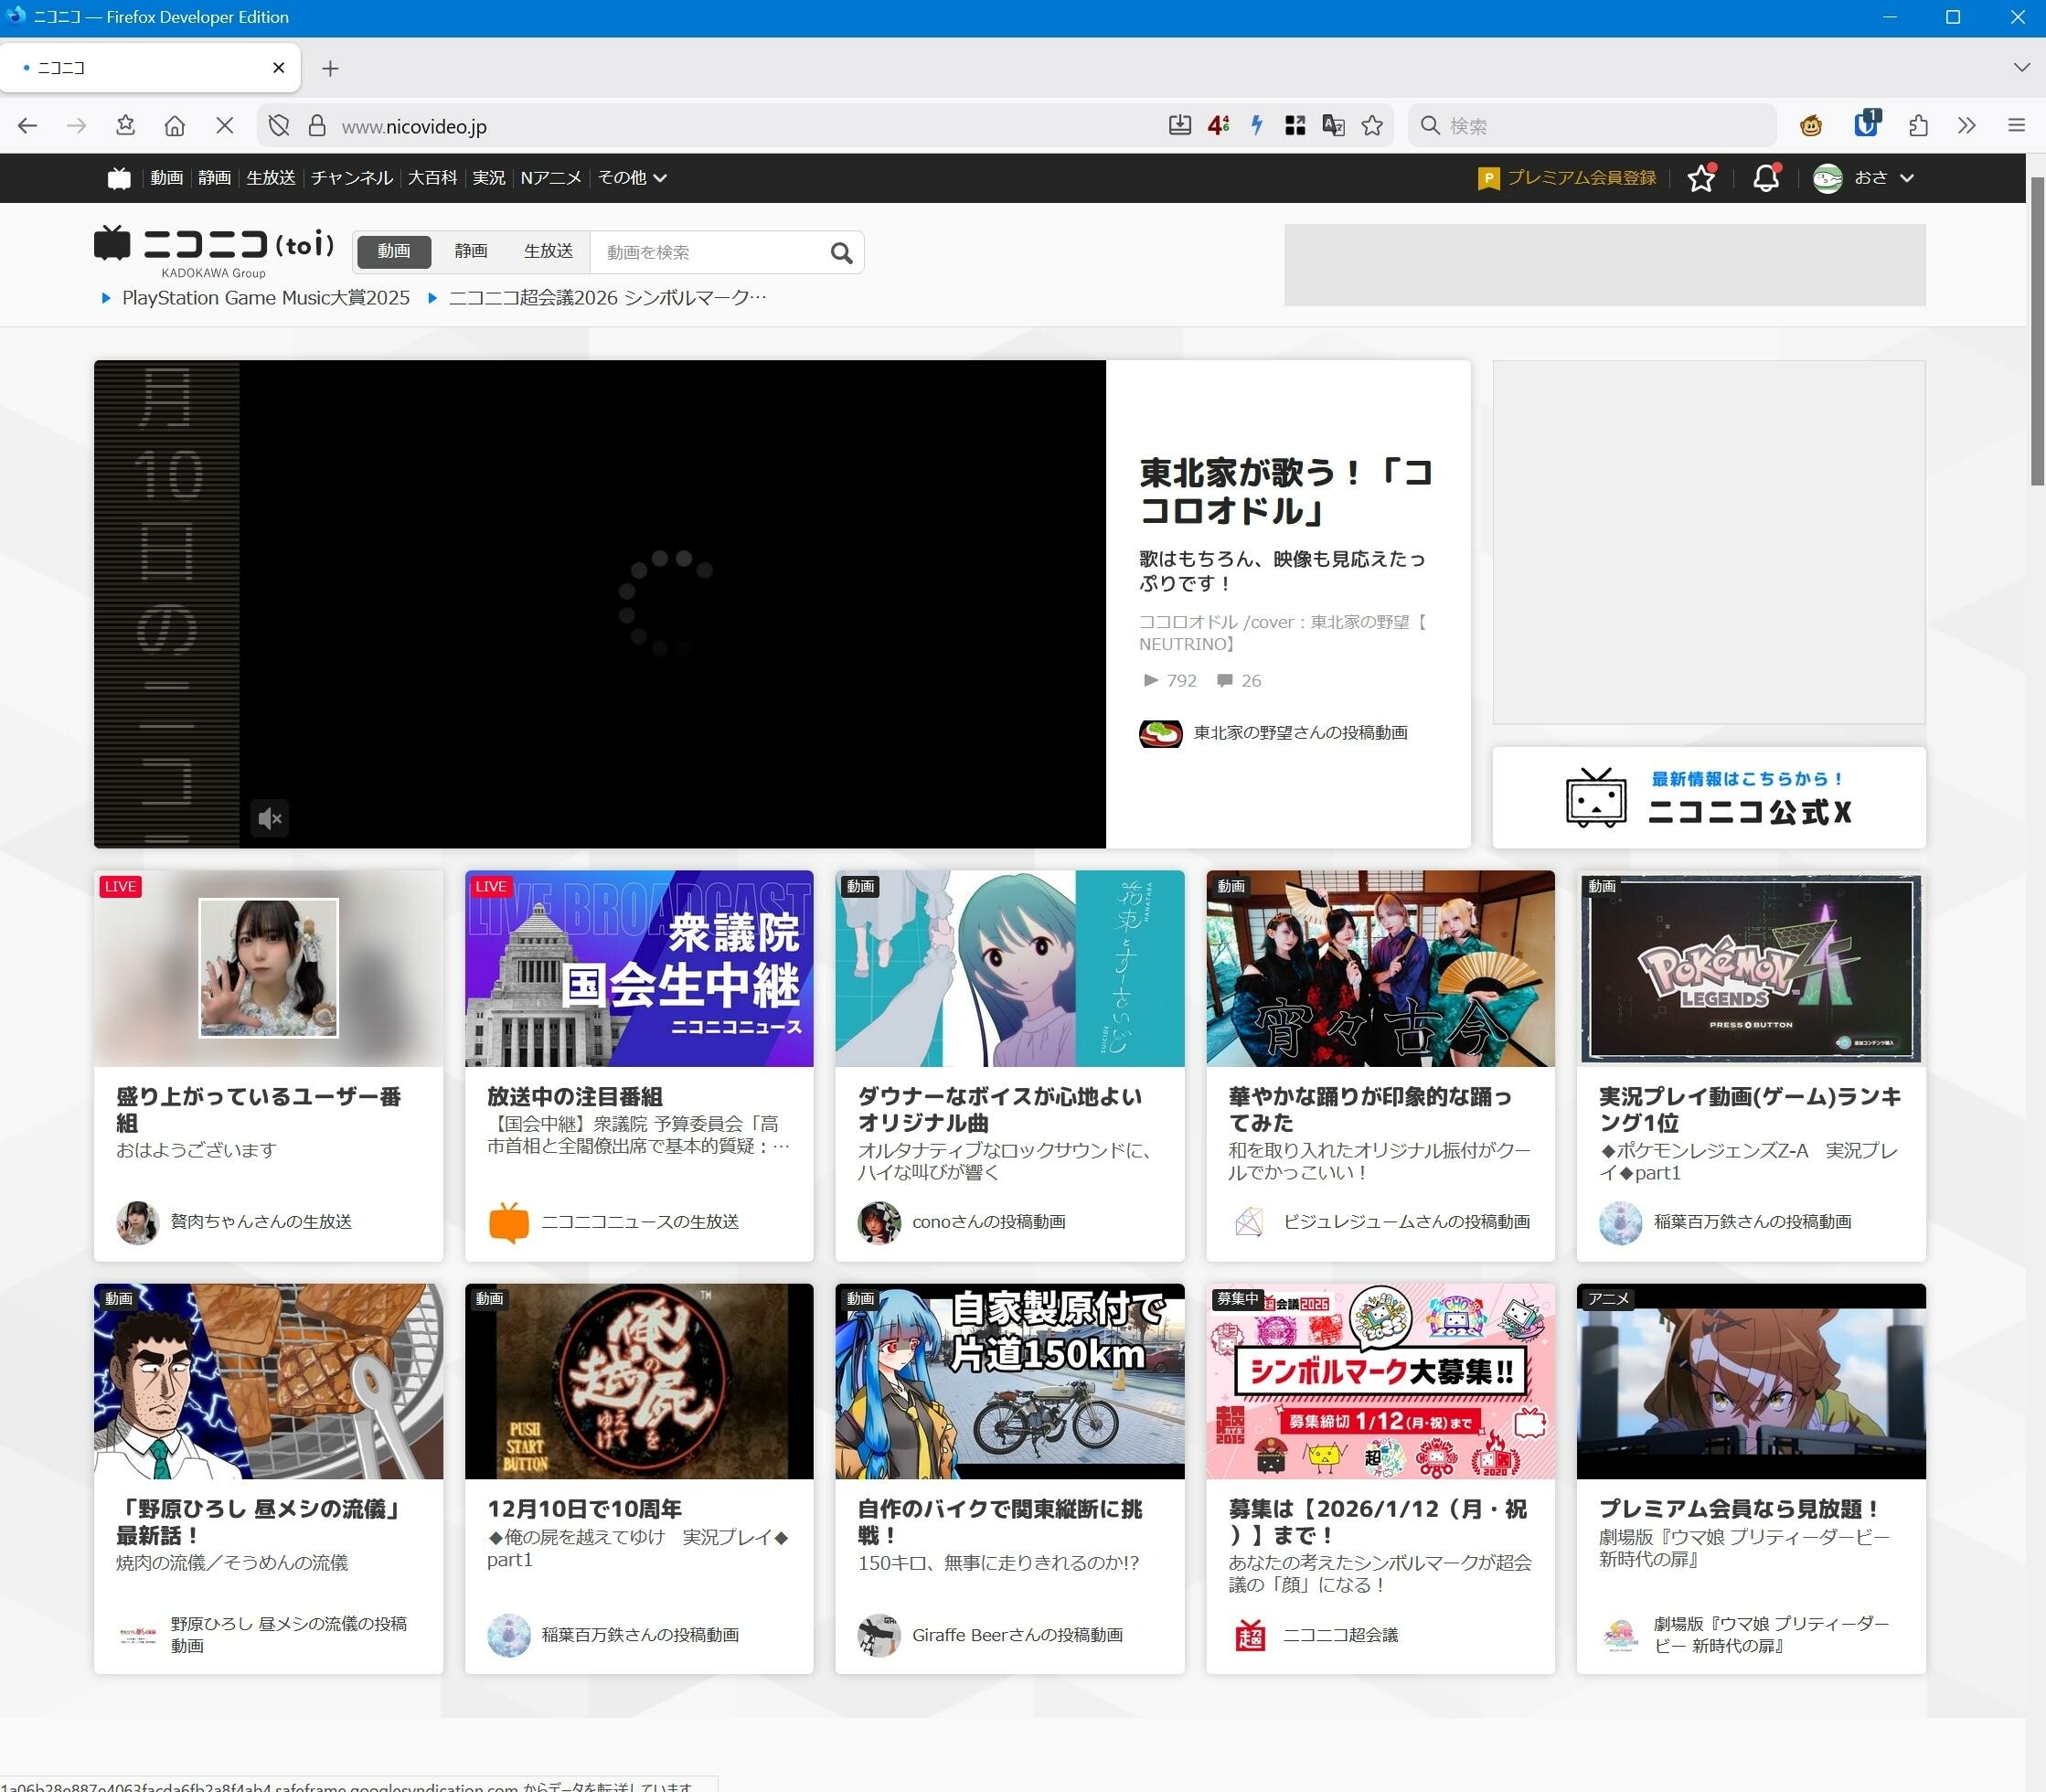The width and height of the screenshot is (2046, 1792).
Task: Unmute the featured video player
Action: [270, 819]
